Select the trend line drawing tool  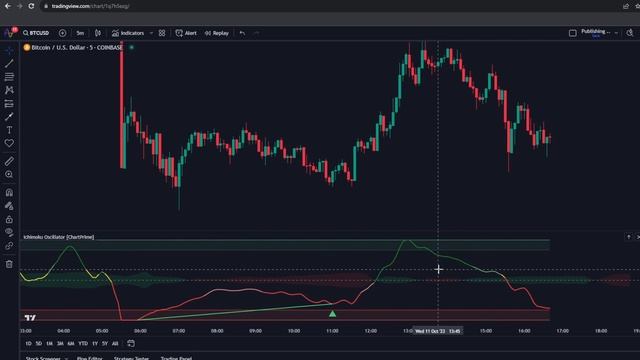click(9, 64)
